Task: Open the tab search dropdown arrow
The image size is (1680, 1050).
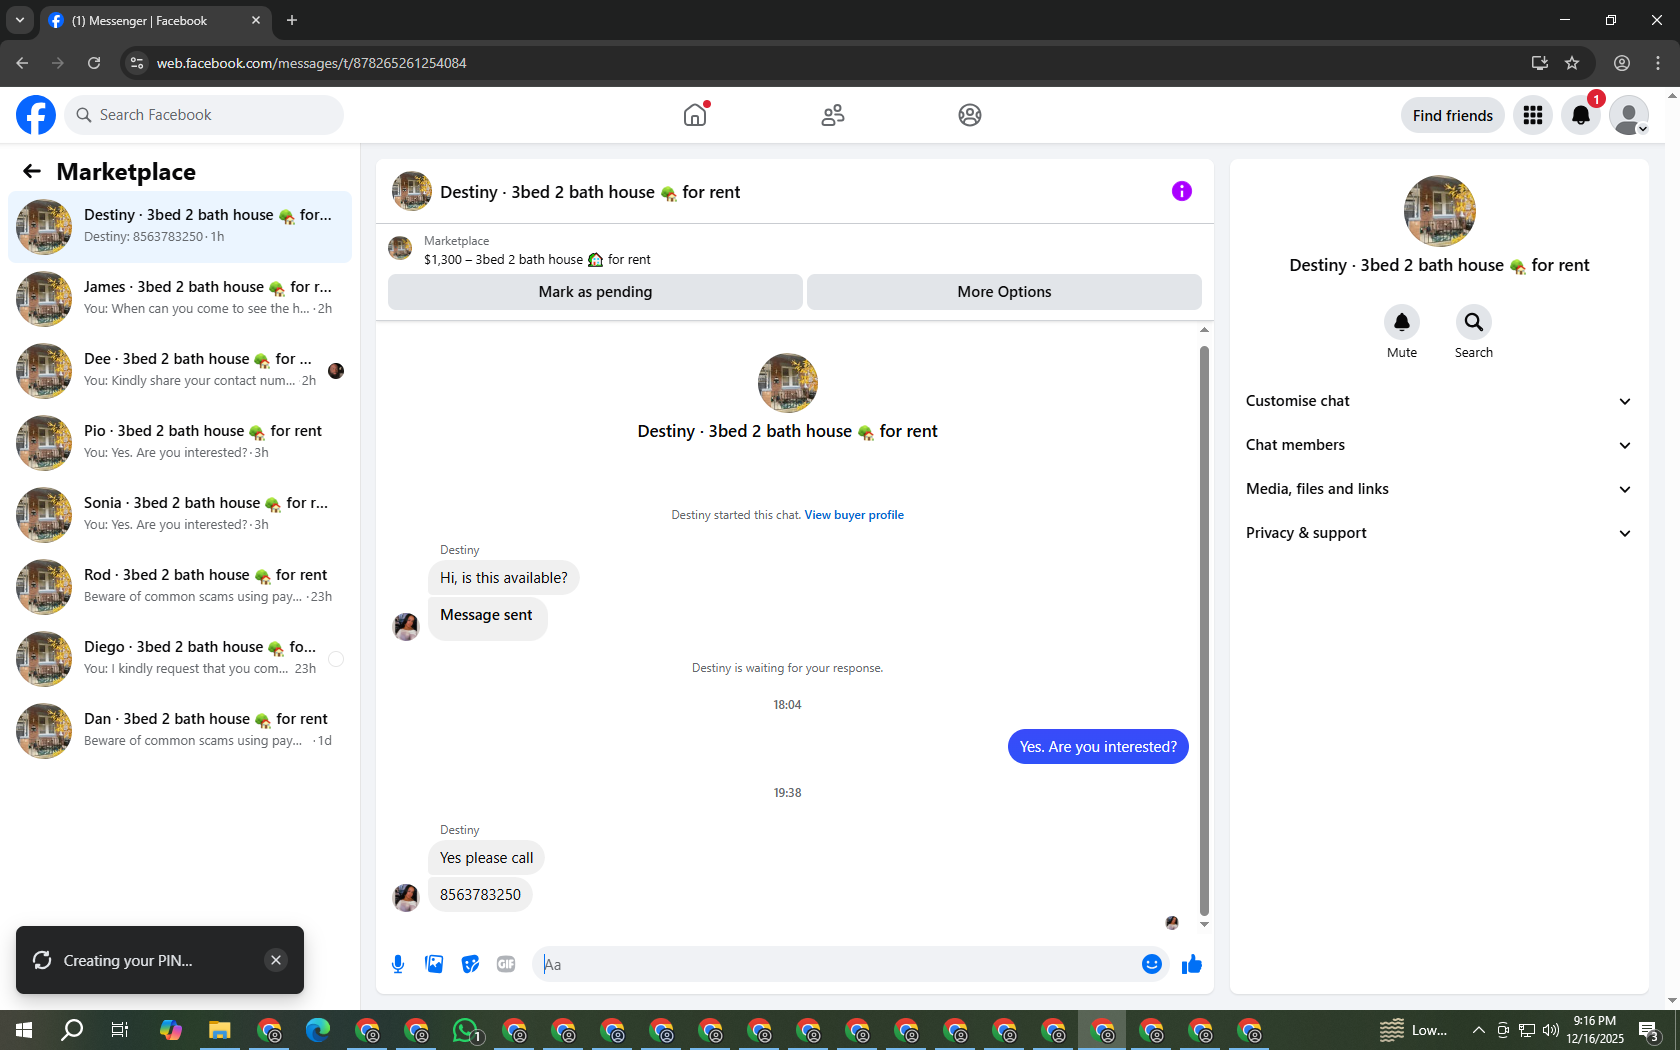Action: tap(20, 20)
